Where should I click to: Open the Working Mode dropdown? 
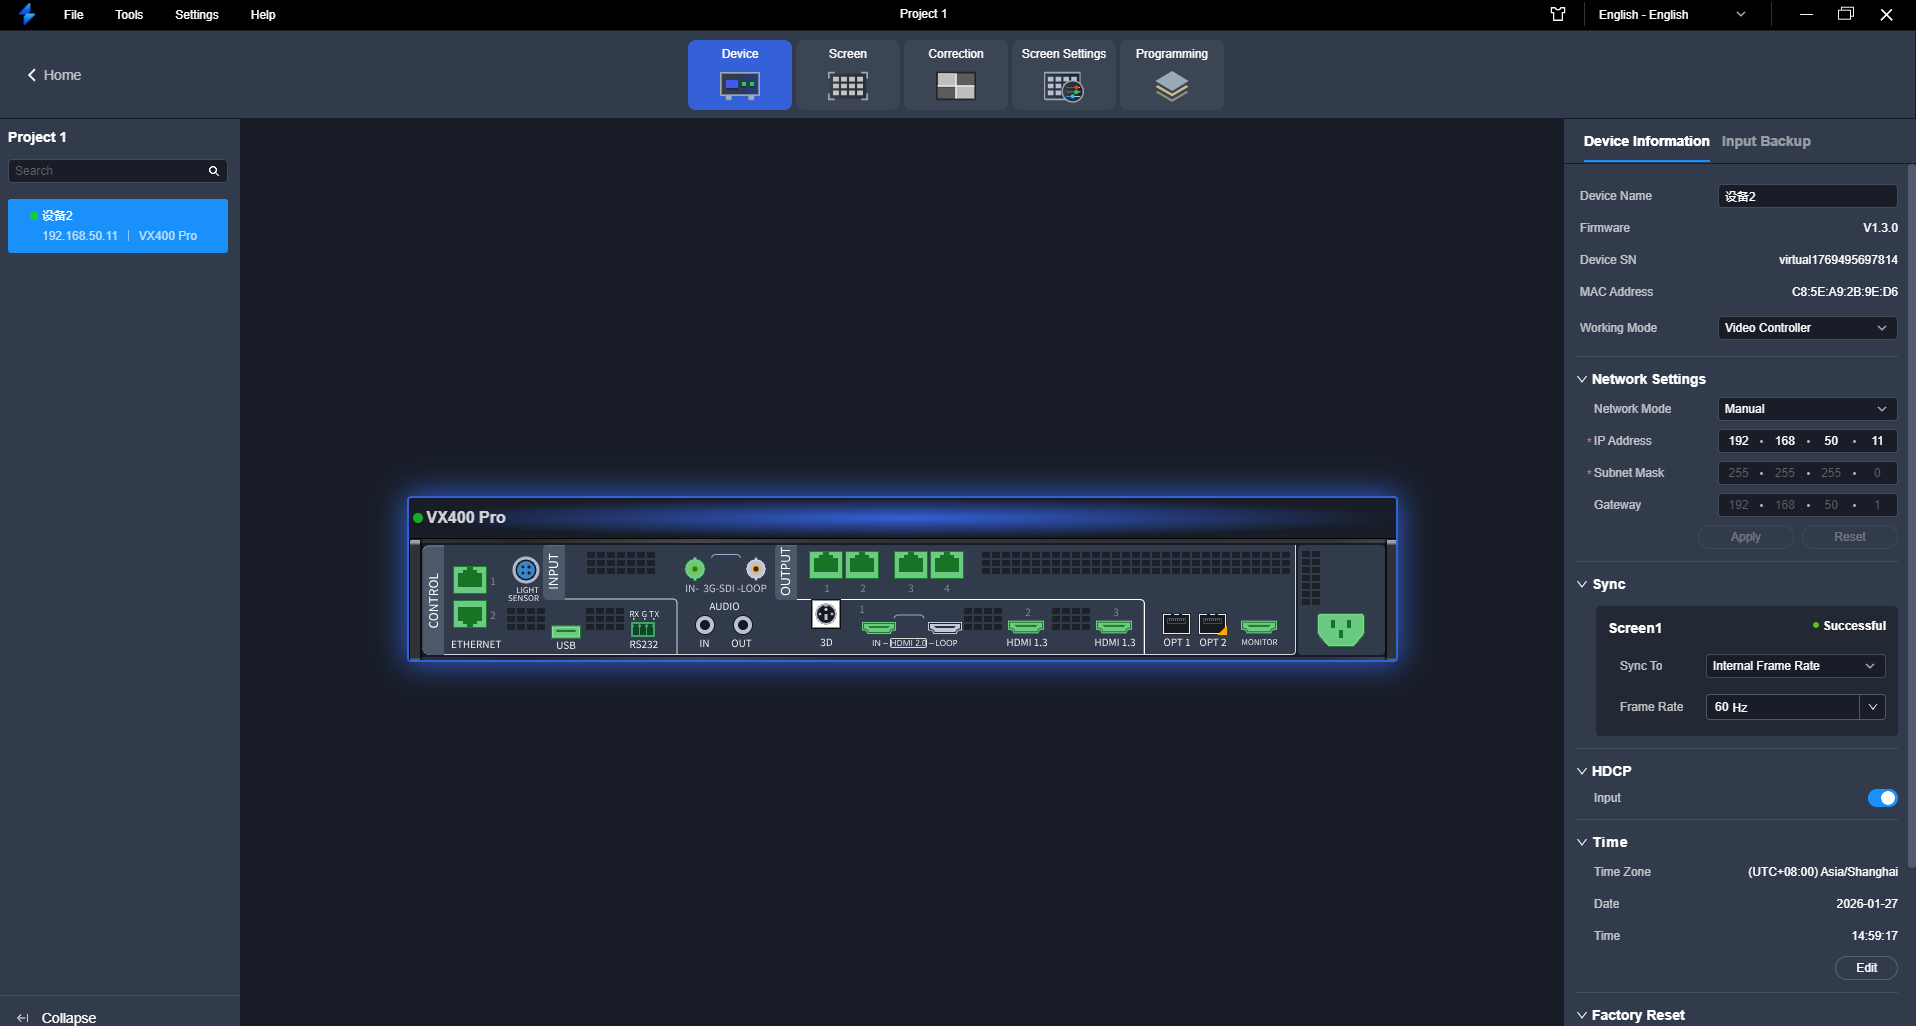pyautogui.click(x=1807, y=328)
